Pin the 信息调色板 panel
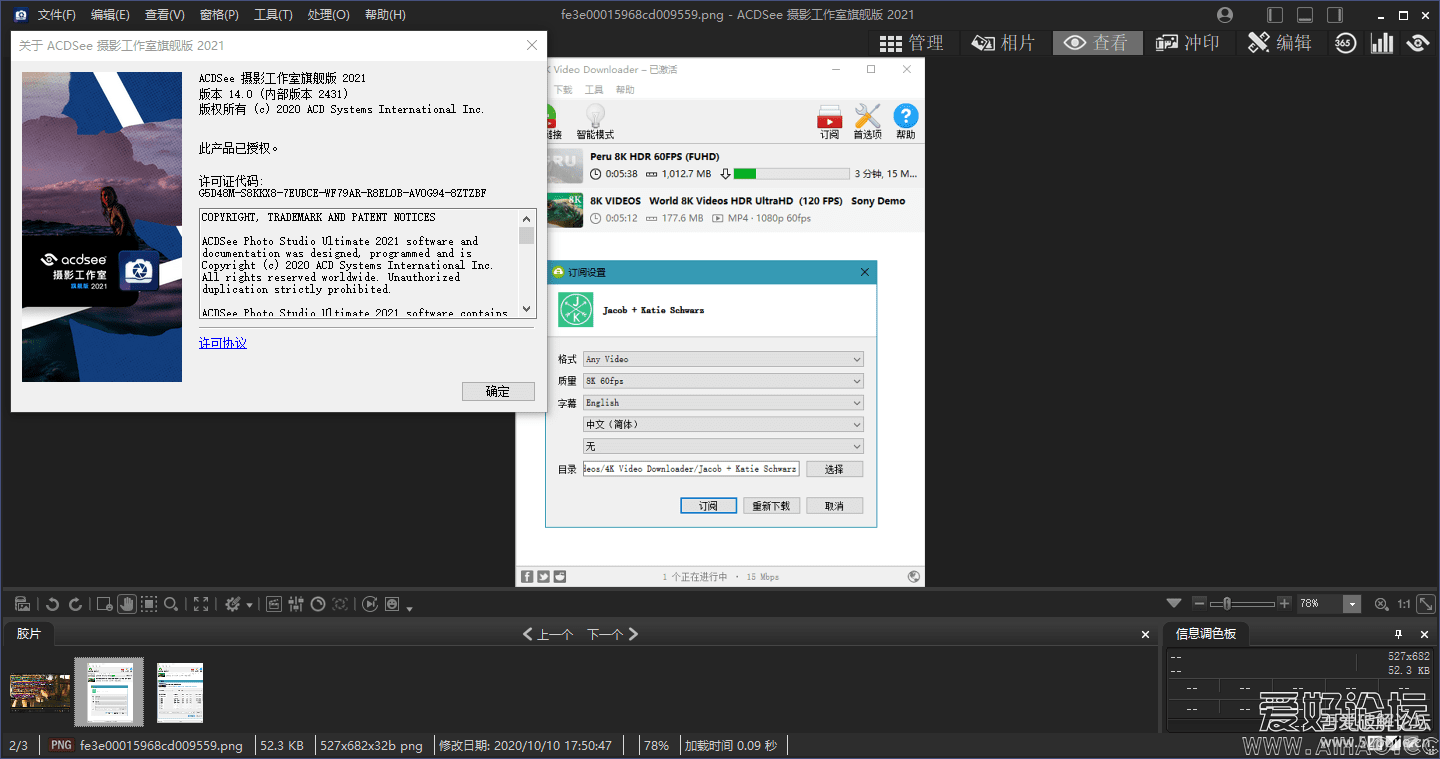The width and height of the screenshot is (1440, 759). coord(1399,634)
